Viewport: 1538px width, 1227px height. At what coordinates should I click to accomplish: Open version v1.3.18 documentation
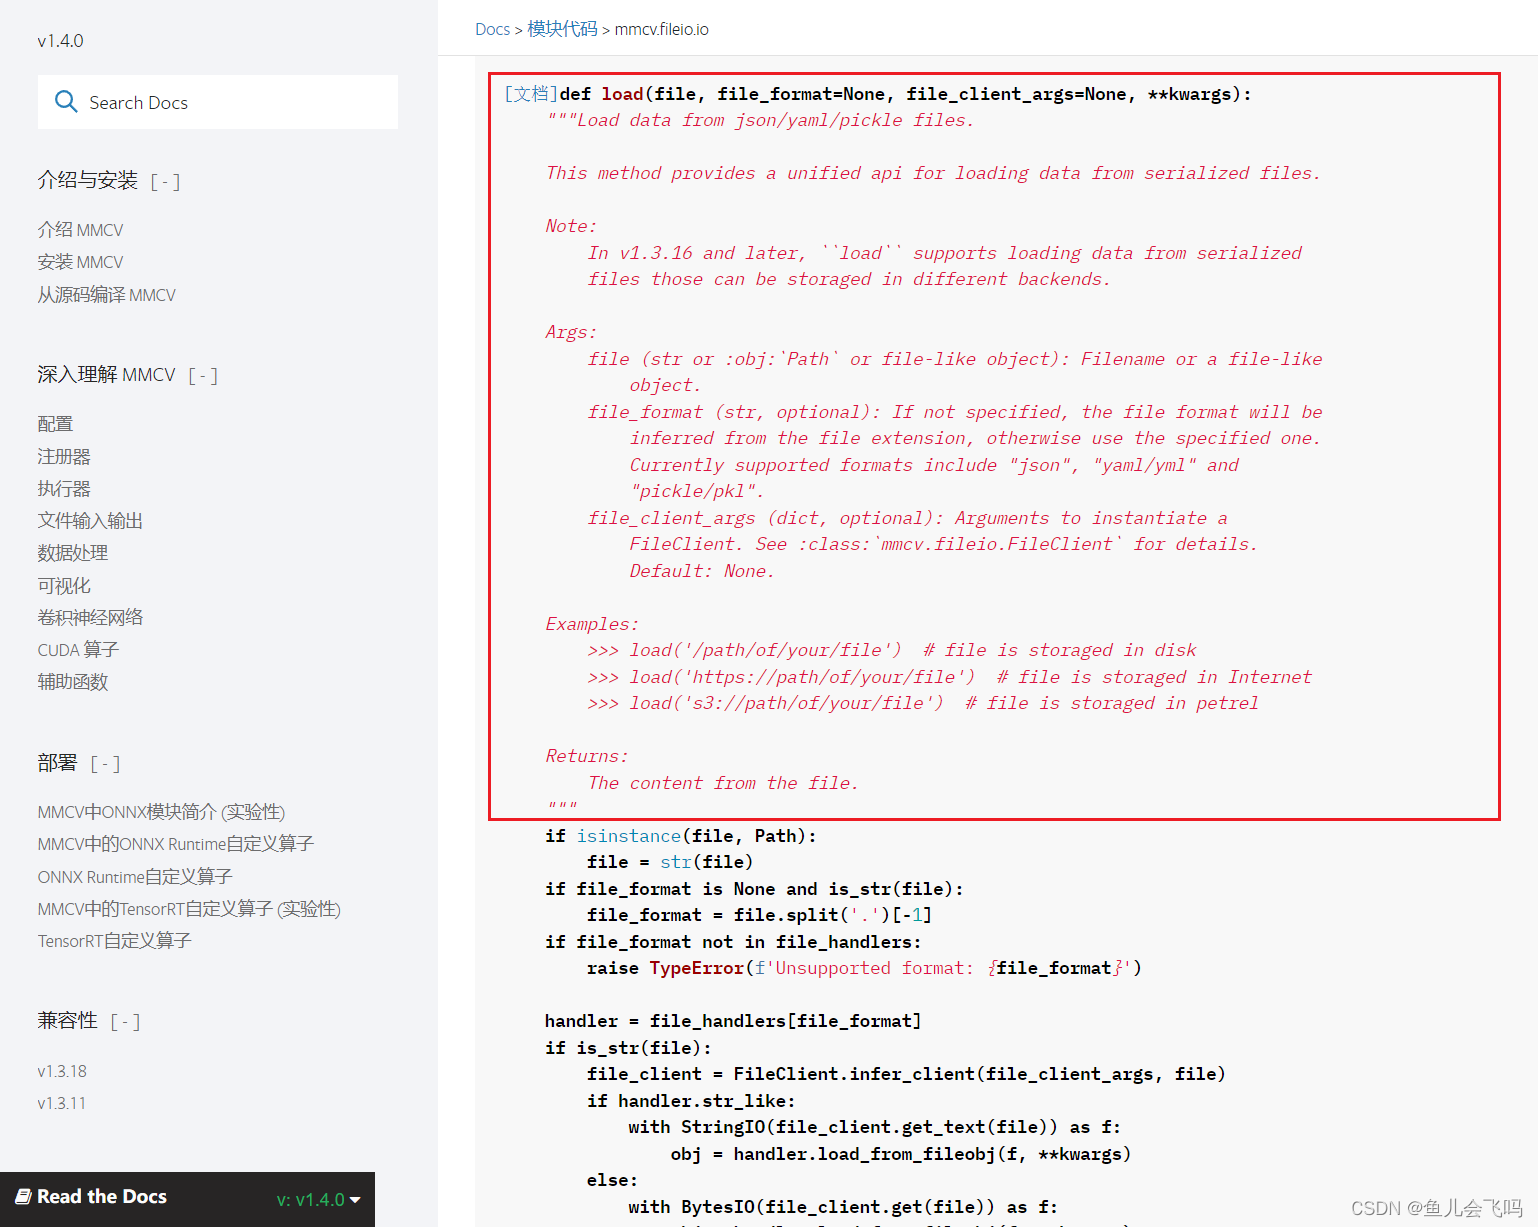coord(61,1070)
